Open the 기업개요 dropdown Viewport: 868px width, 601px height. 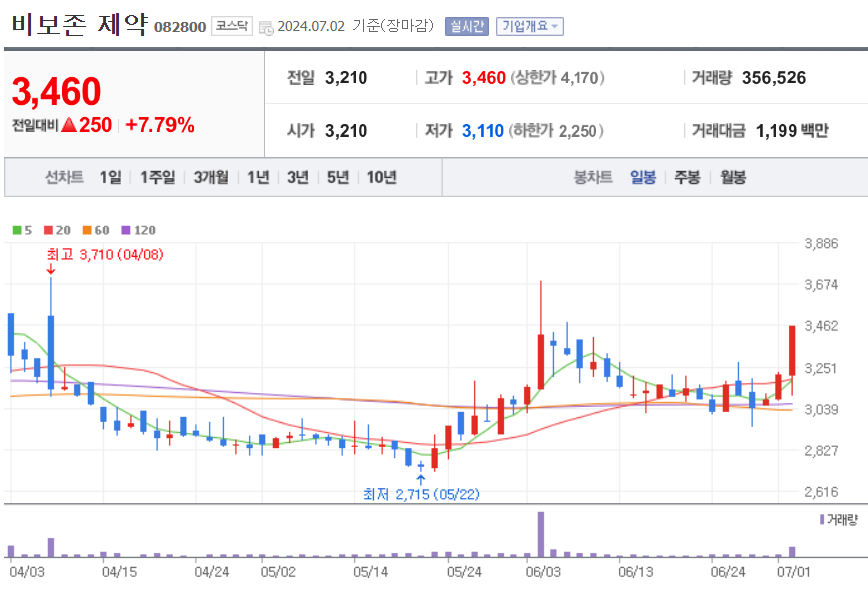[530, 26]
